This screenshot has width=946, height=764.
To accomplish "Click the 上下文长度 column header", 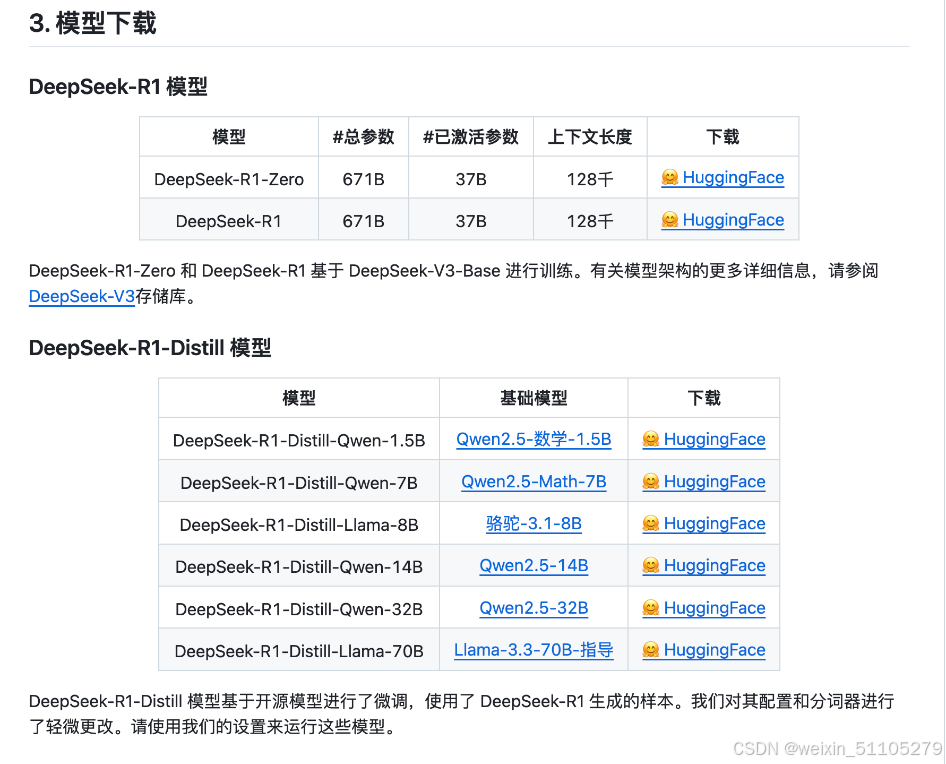I will pyautogui.click(x=590, y=137).
